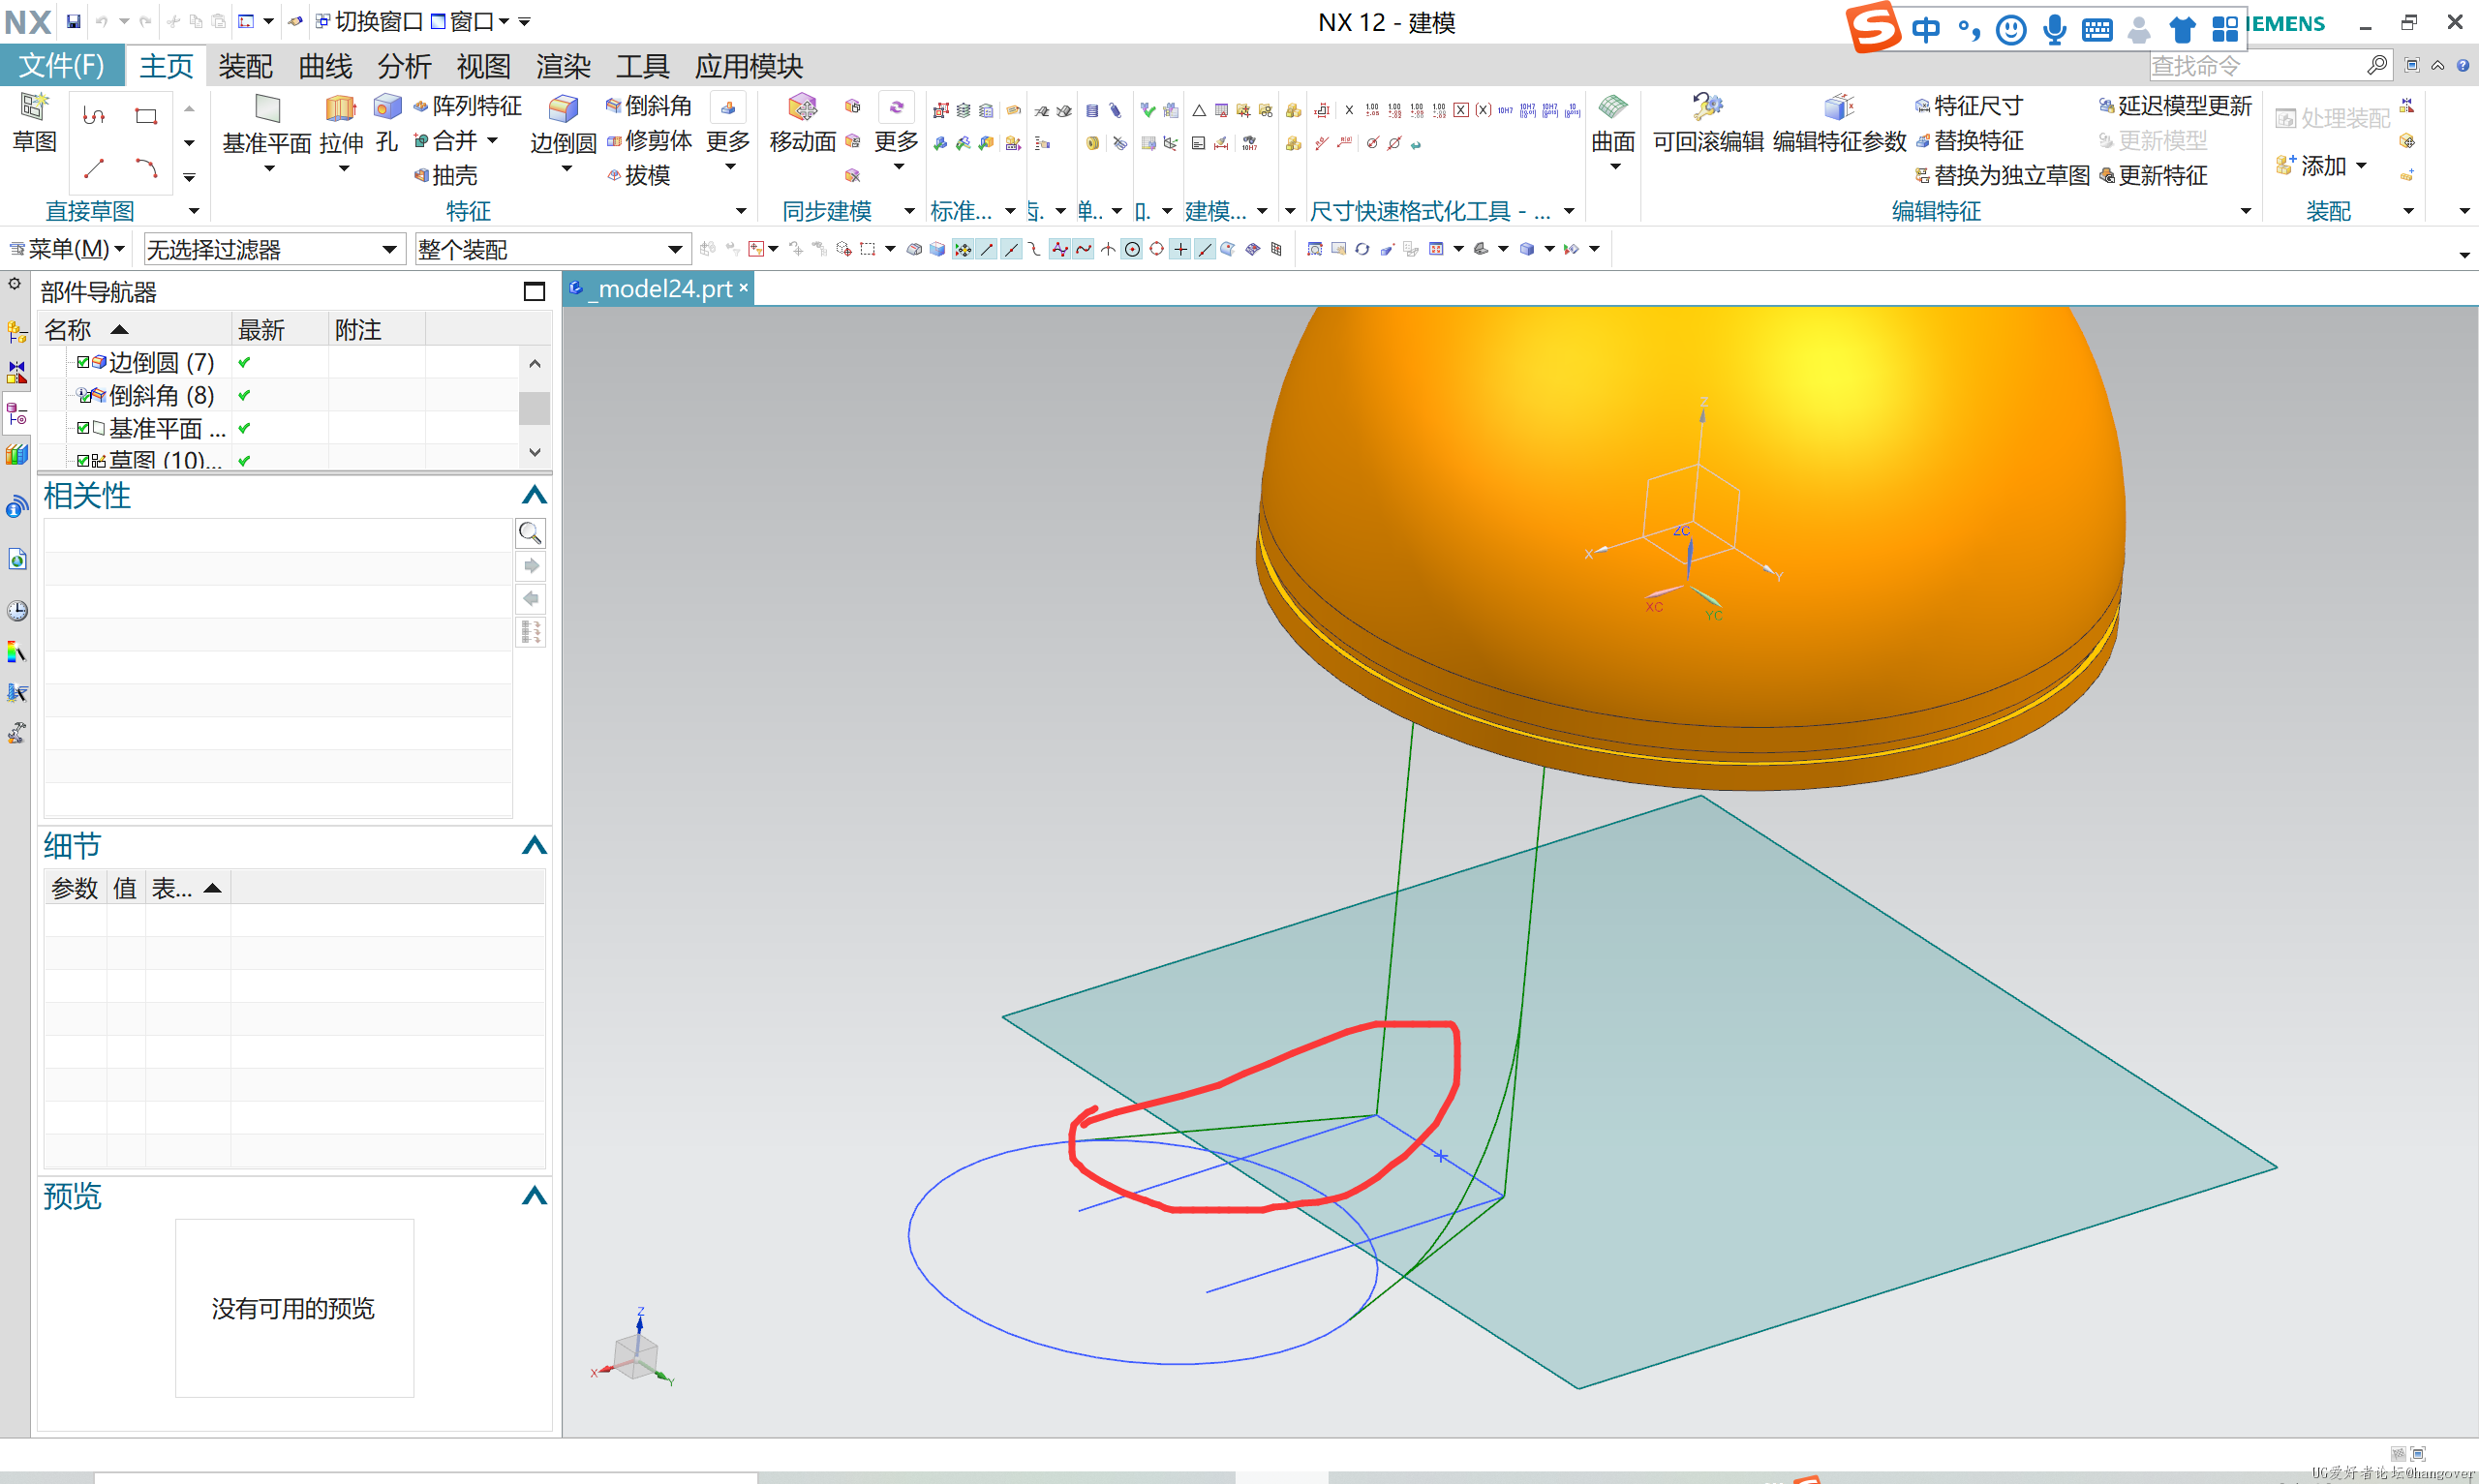Expand the 添加 dropdown arrow

2361,166
